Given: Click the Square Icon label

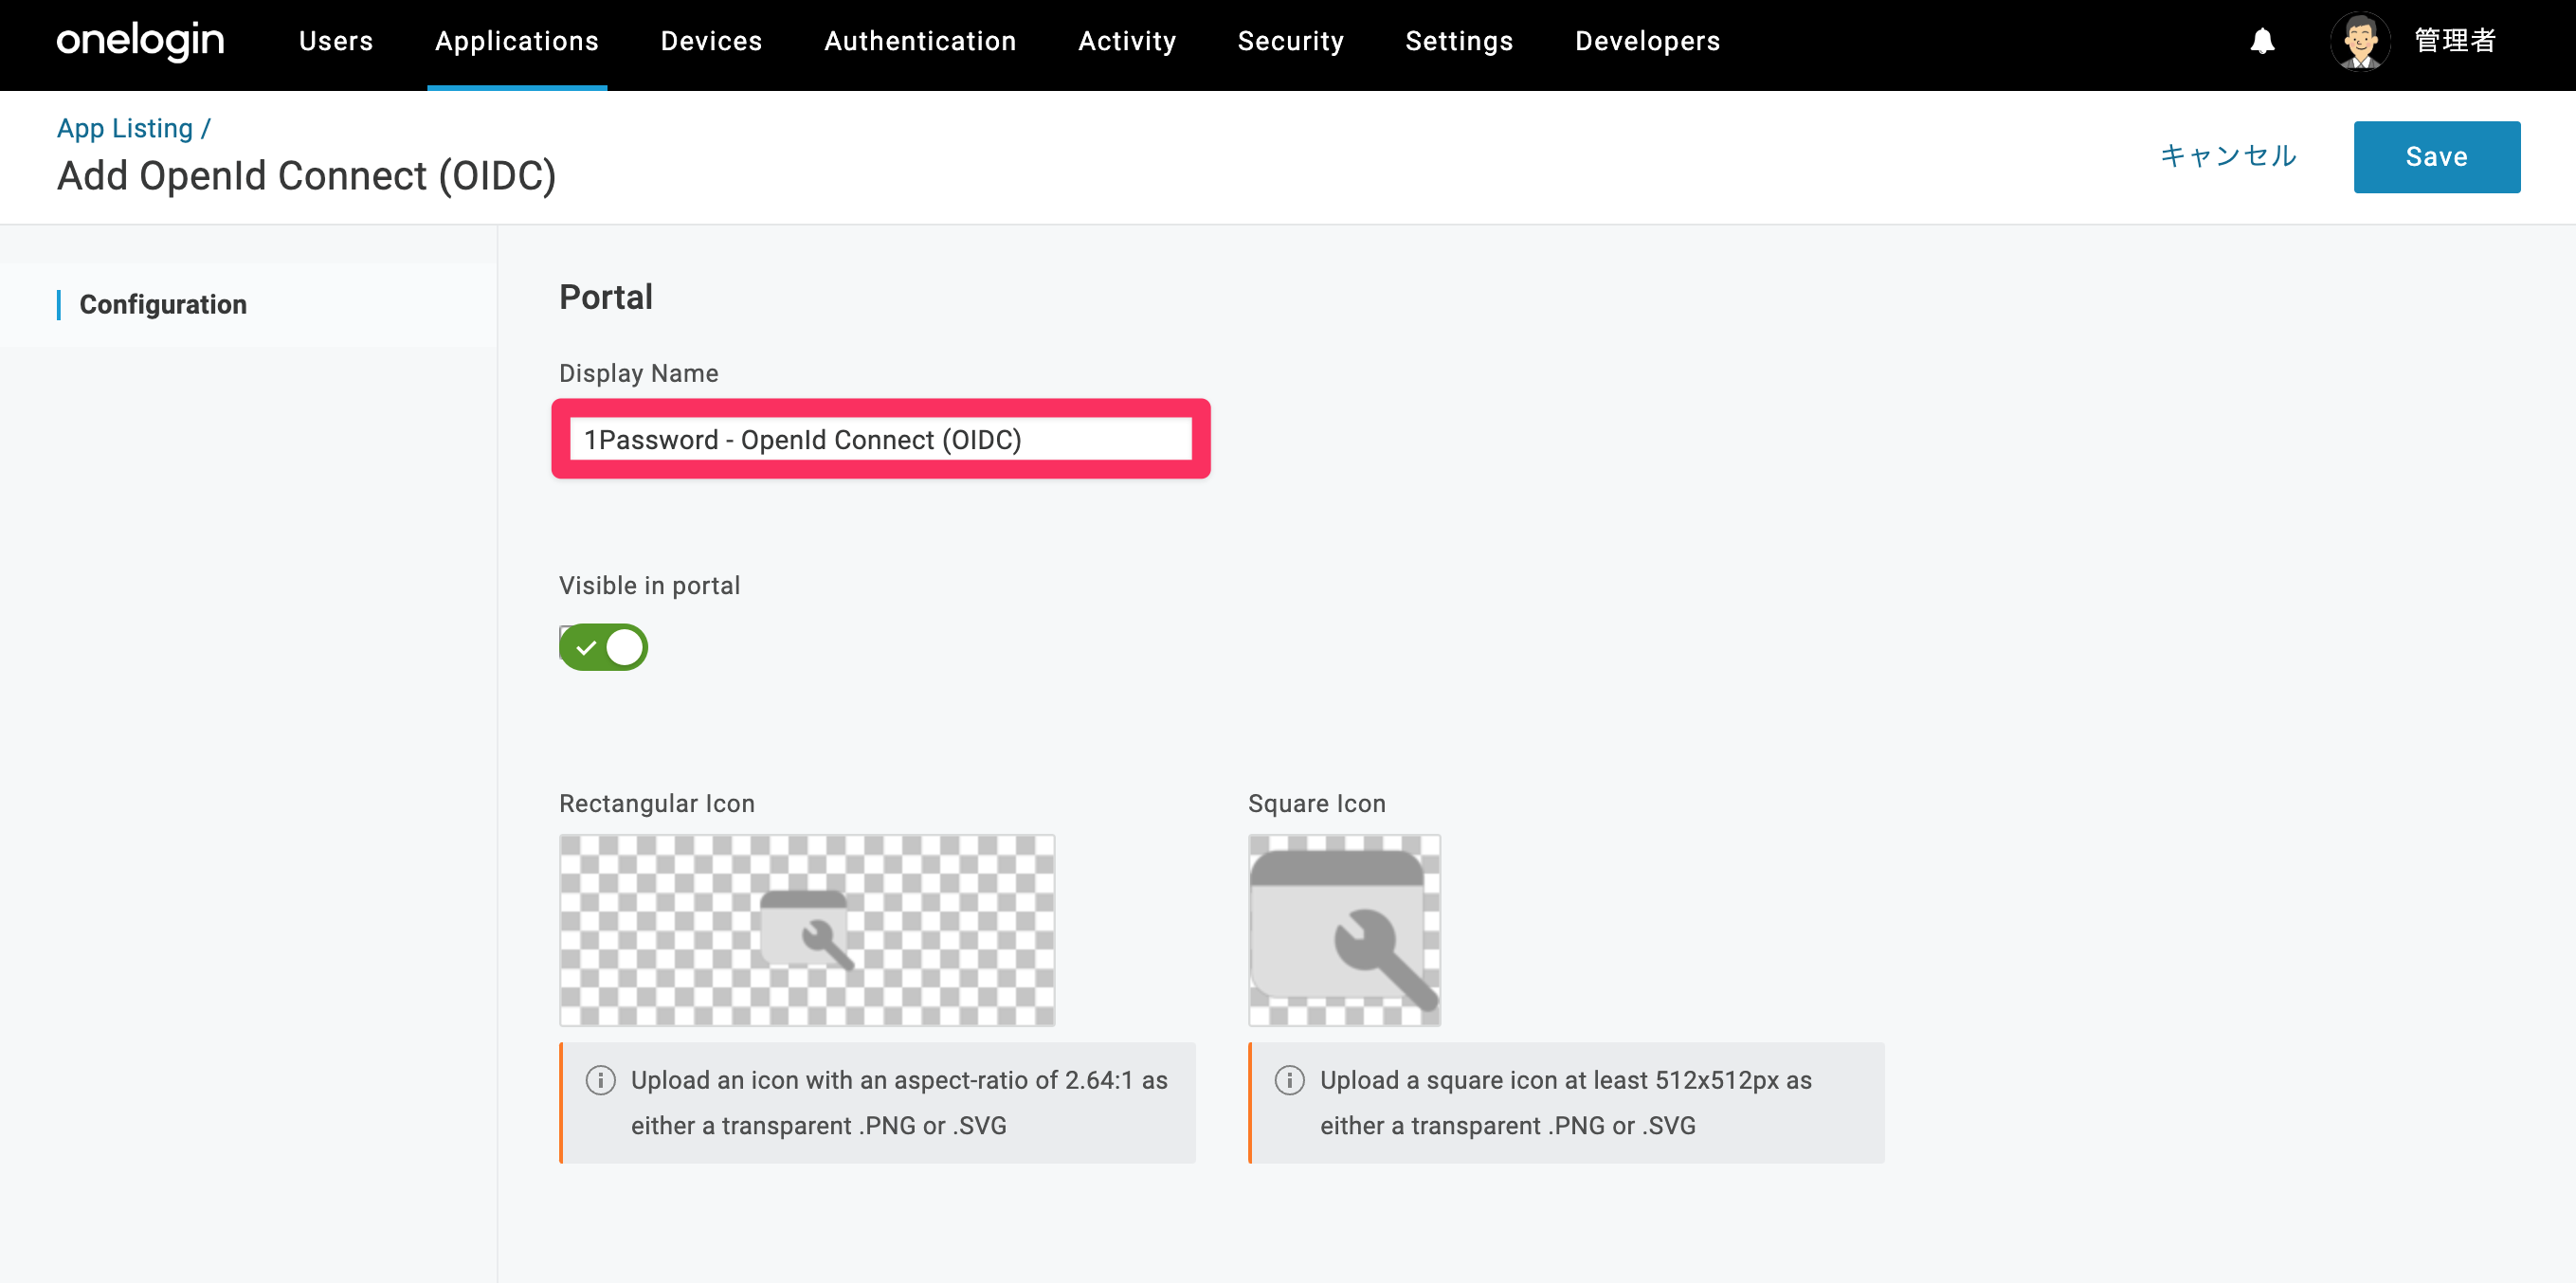Looking at the screenshot, I should 1316,803.
